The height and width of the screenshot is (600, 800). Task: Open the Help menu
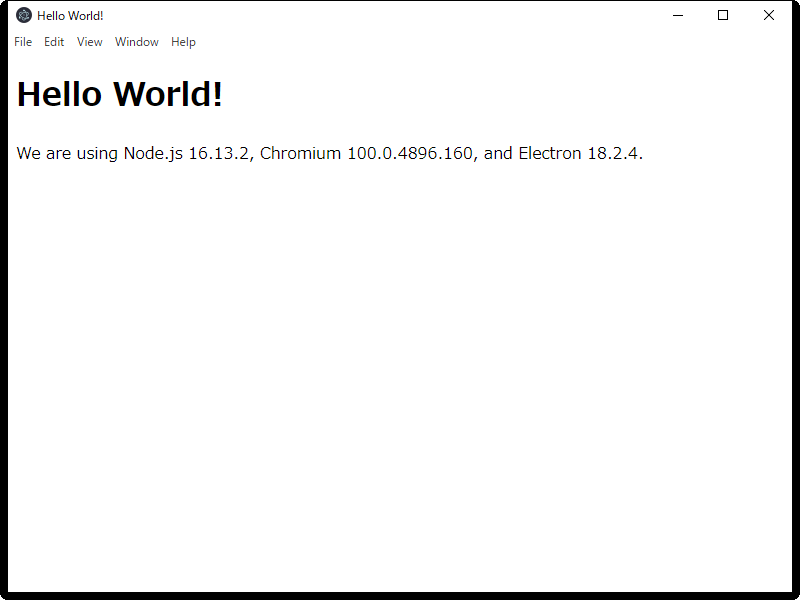point(183,42)
